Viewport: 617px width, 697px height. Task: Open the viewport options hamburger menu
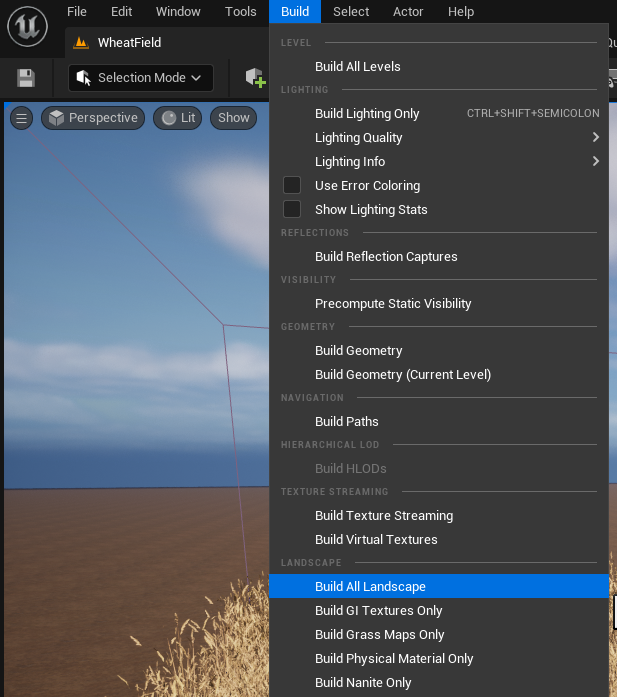coord(21,118)
